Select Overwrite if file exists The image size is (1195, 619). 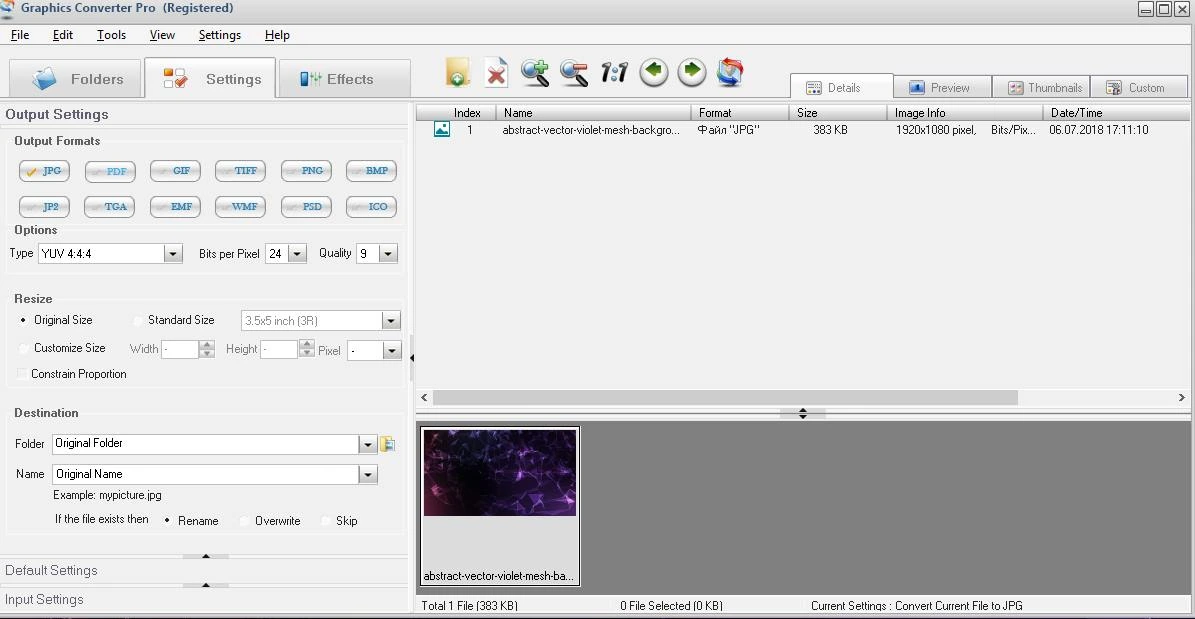point(245,521)
